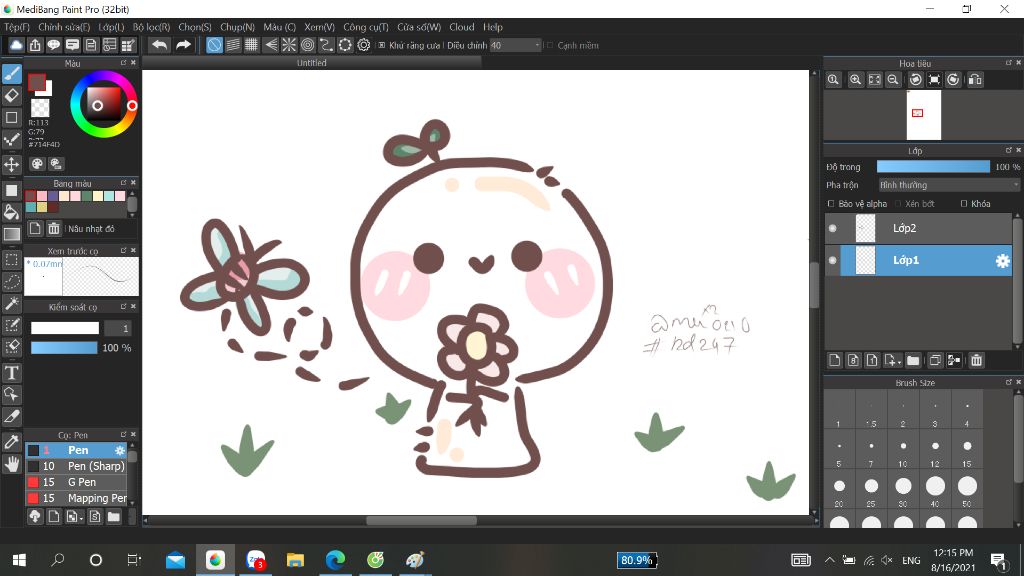Screen dimensions: 1024x576
Task: Open the Cloud icon in the top toolbar
Action: coord(16,45)
